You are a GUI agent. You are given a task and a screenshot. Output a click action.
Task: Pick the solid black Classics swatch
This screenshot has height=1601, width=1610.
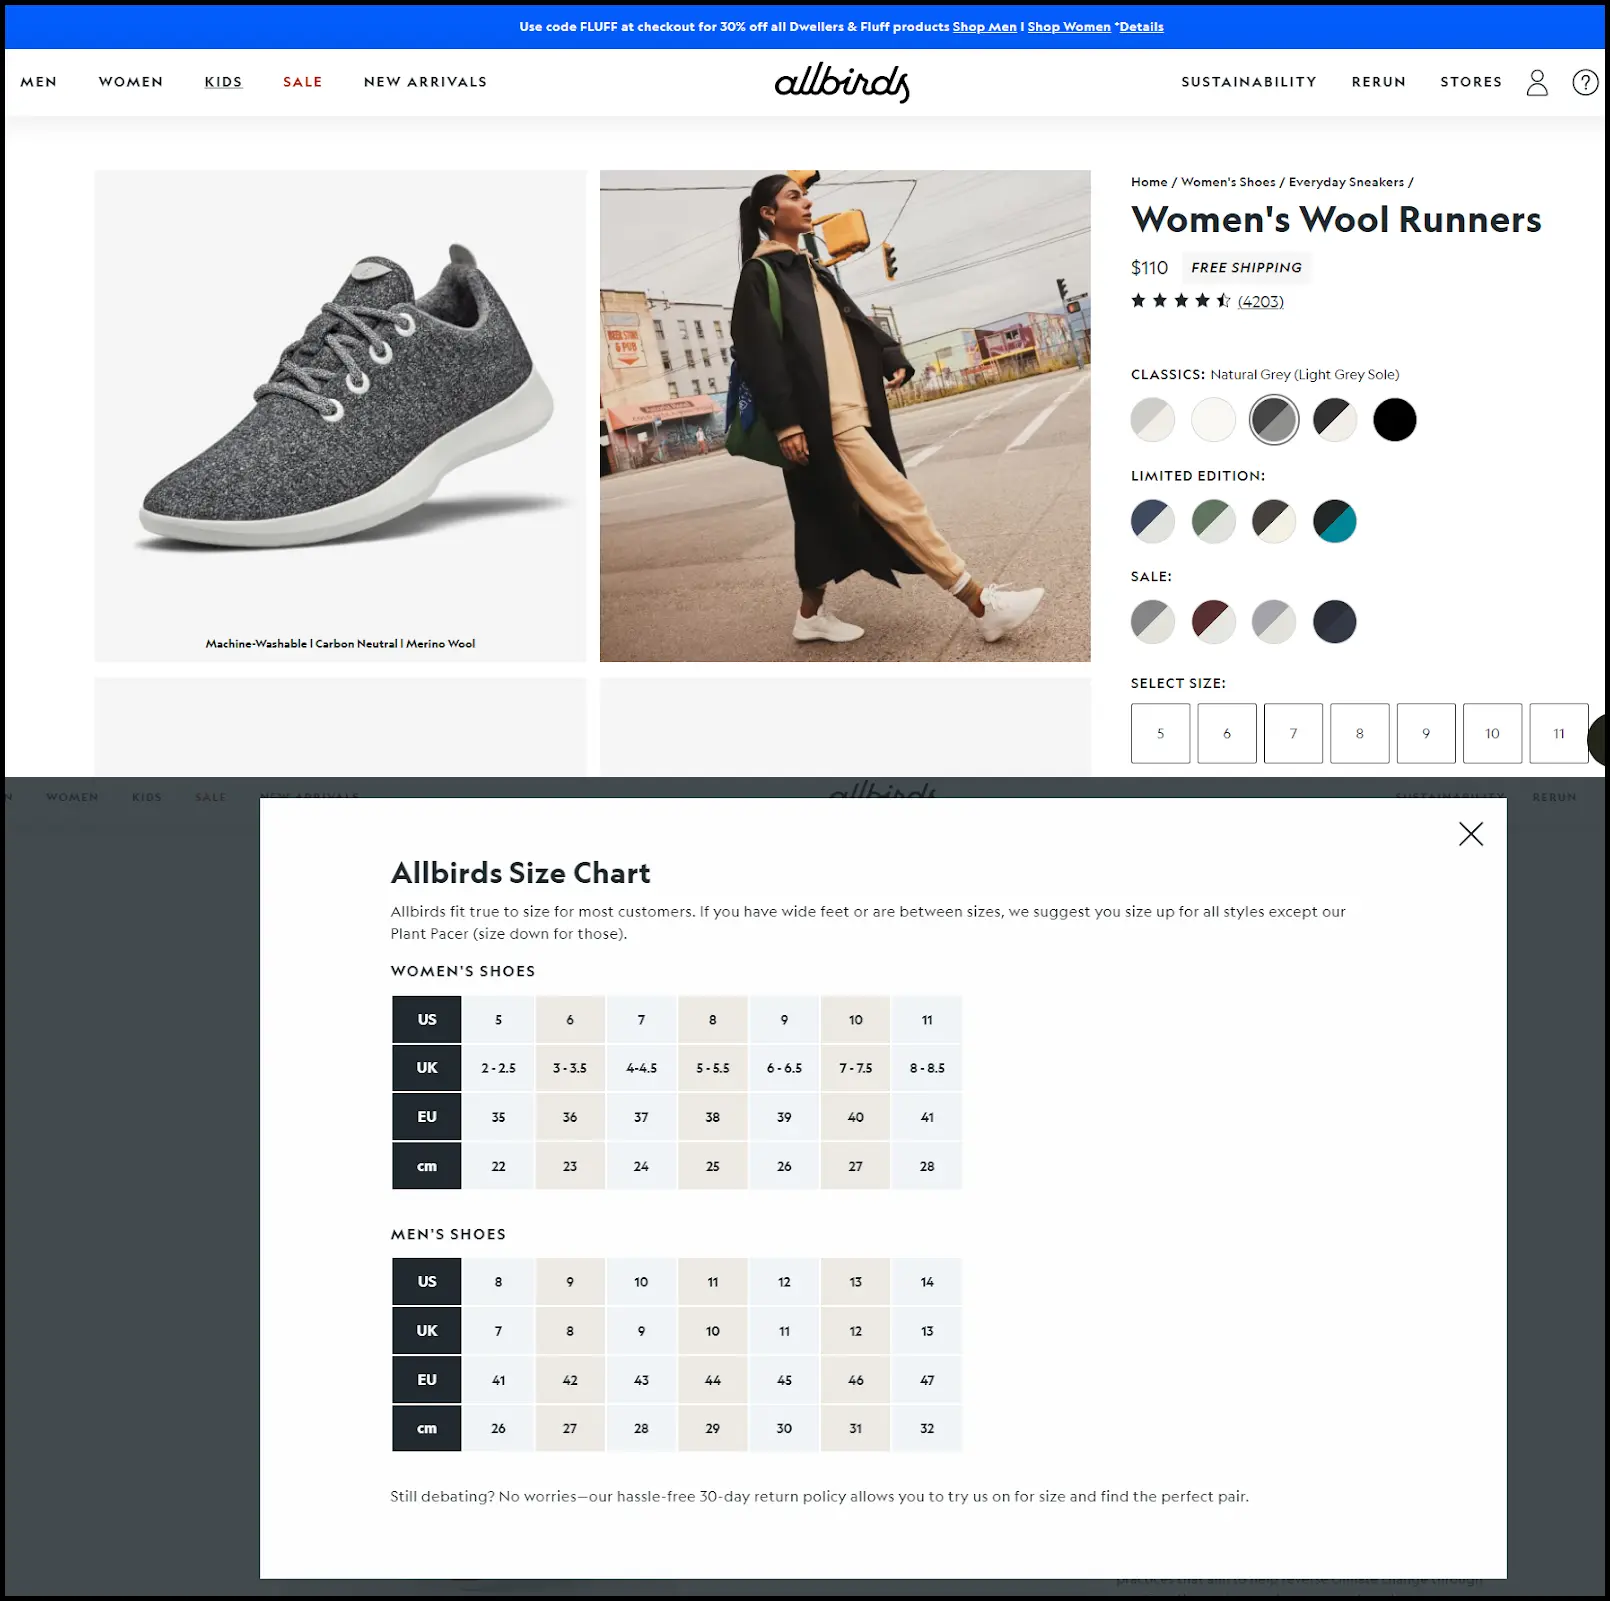[x=1394, y=420]
